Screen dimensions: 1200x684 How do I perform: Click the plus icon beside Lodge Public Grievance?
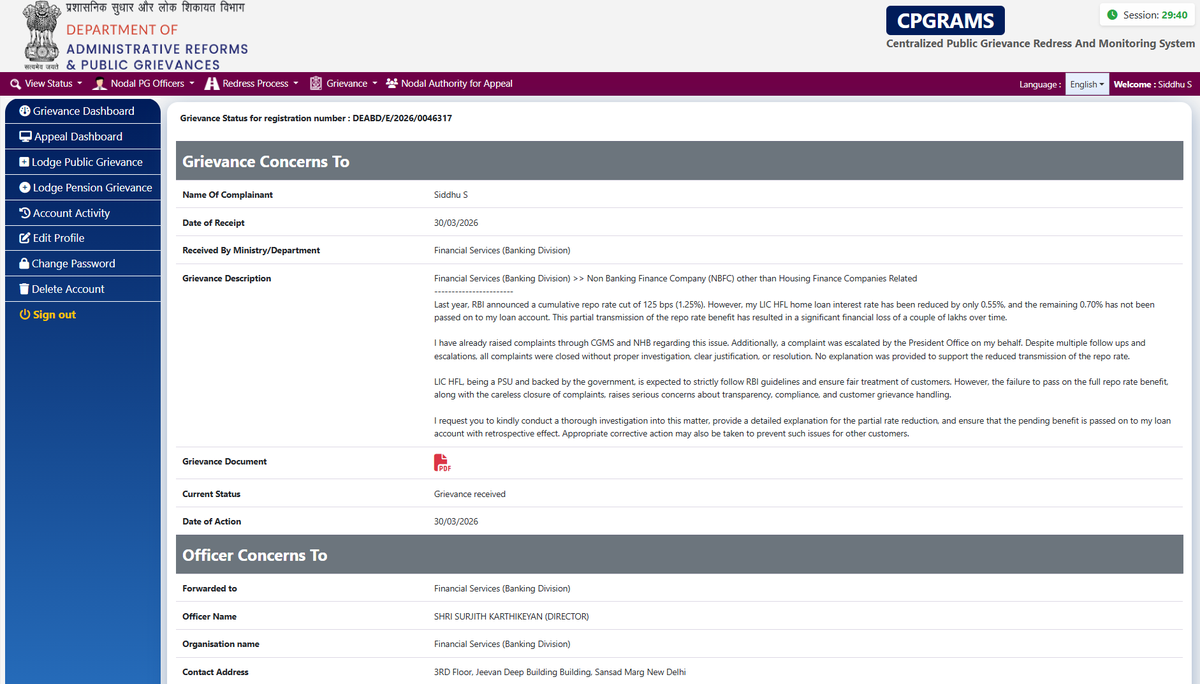point(24,162)
